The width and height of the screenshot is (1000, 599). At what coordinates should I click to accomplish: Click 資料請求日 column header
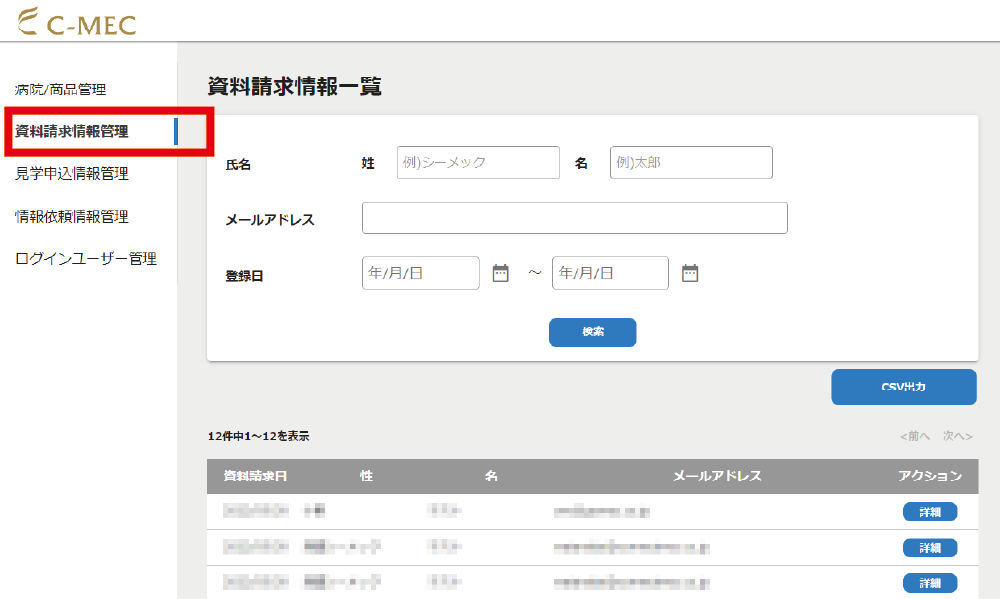coord(255,476)
